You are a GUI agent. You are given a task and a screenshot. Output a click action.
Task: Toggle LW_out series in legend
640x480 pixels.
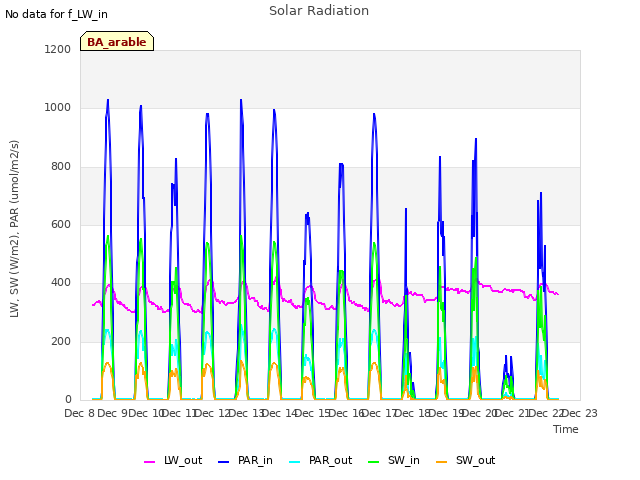click(173, 460)
